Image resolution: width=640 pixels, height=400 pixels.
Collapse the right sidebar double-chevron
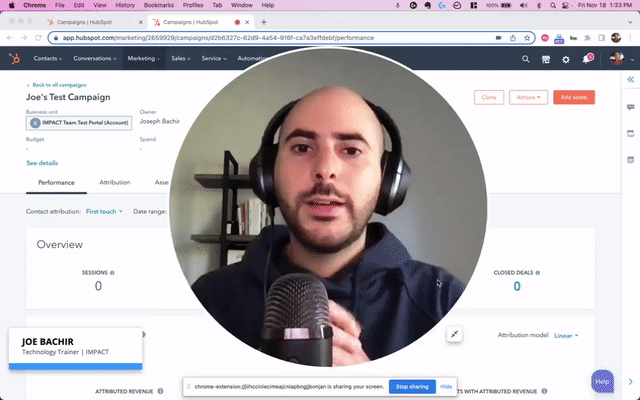point(631,79)
